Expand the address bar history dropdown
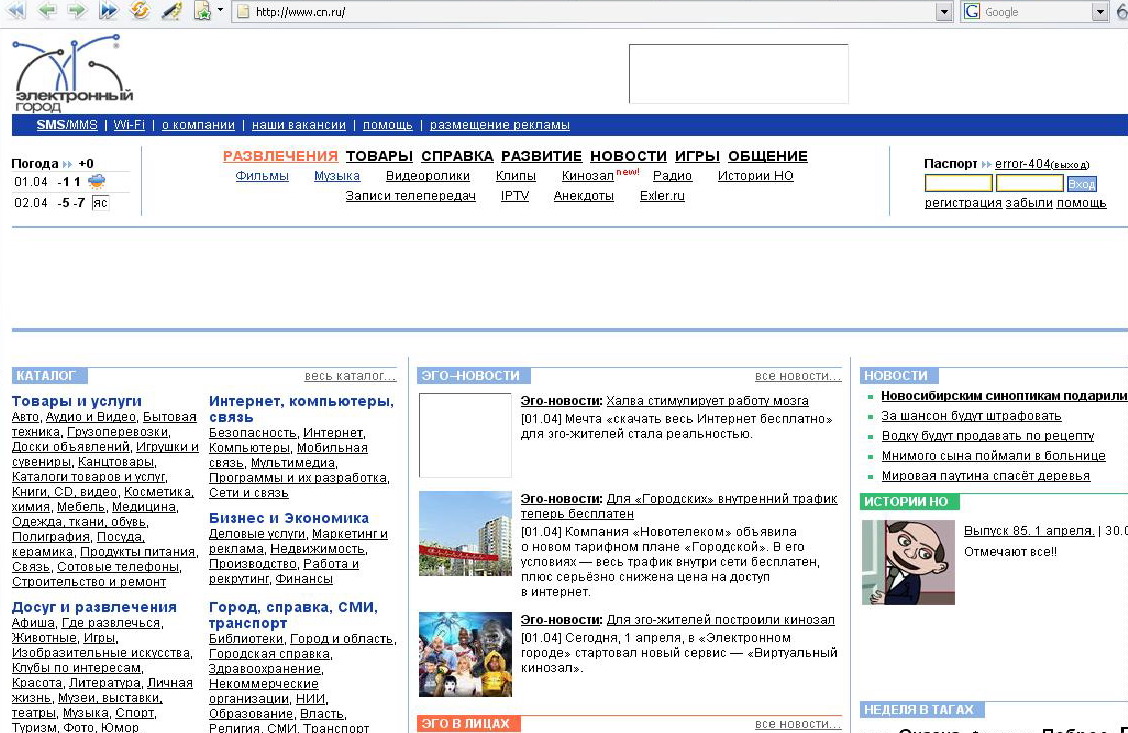The width and height of the screenshot is (1128, 733). 943,12
